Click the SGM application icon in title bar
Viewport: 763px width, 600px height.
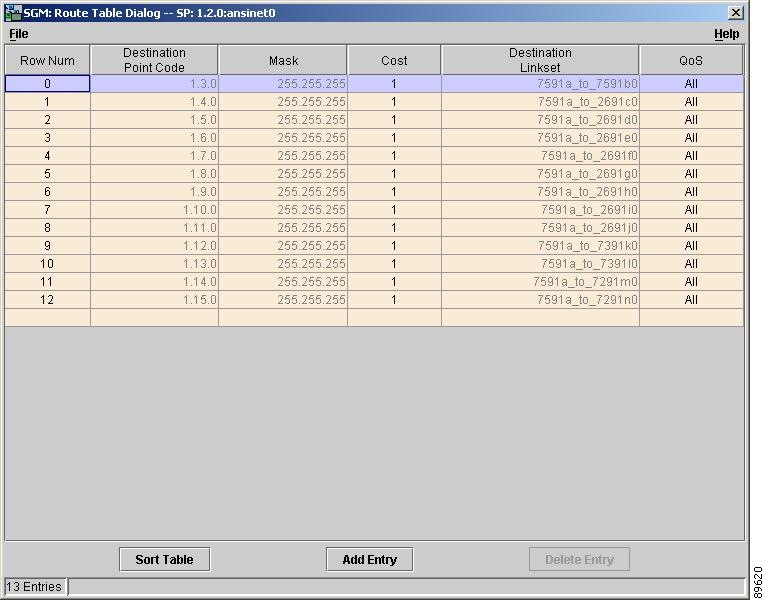[x=13, y=13]
